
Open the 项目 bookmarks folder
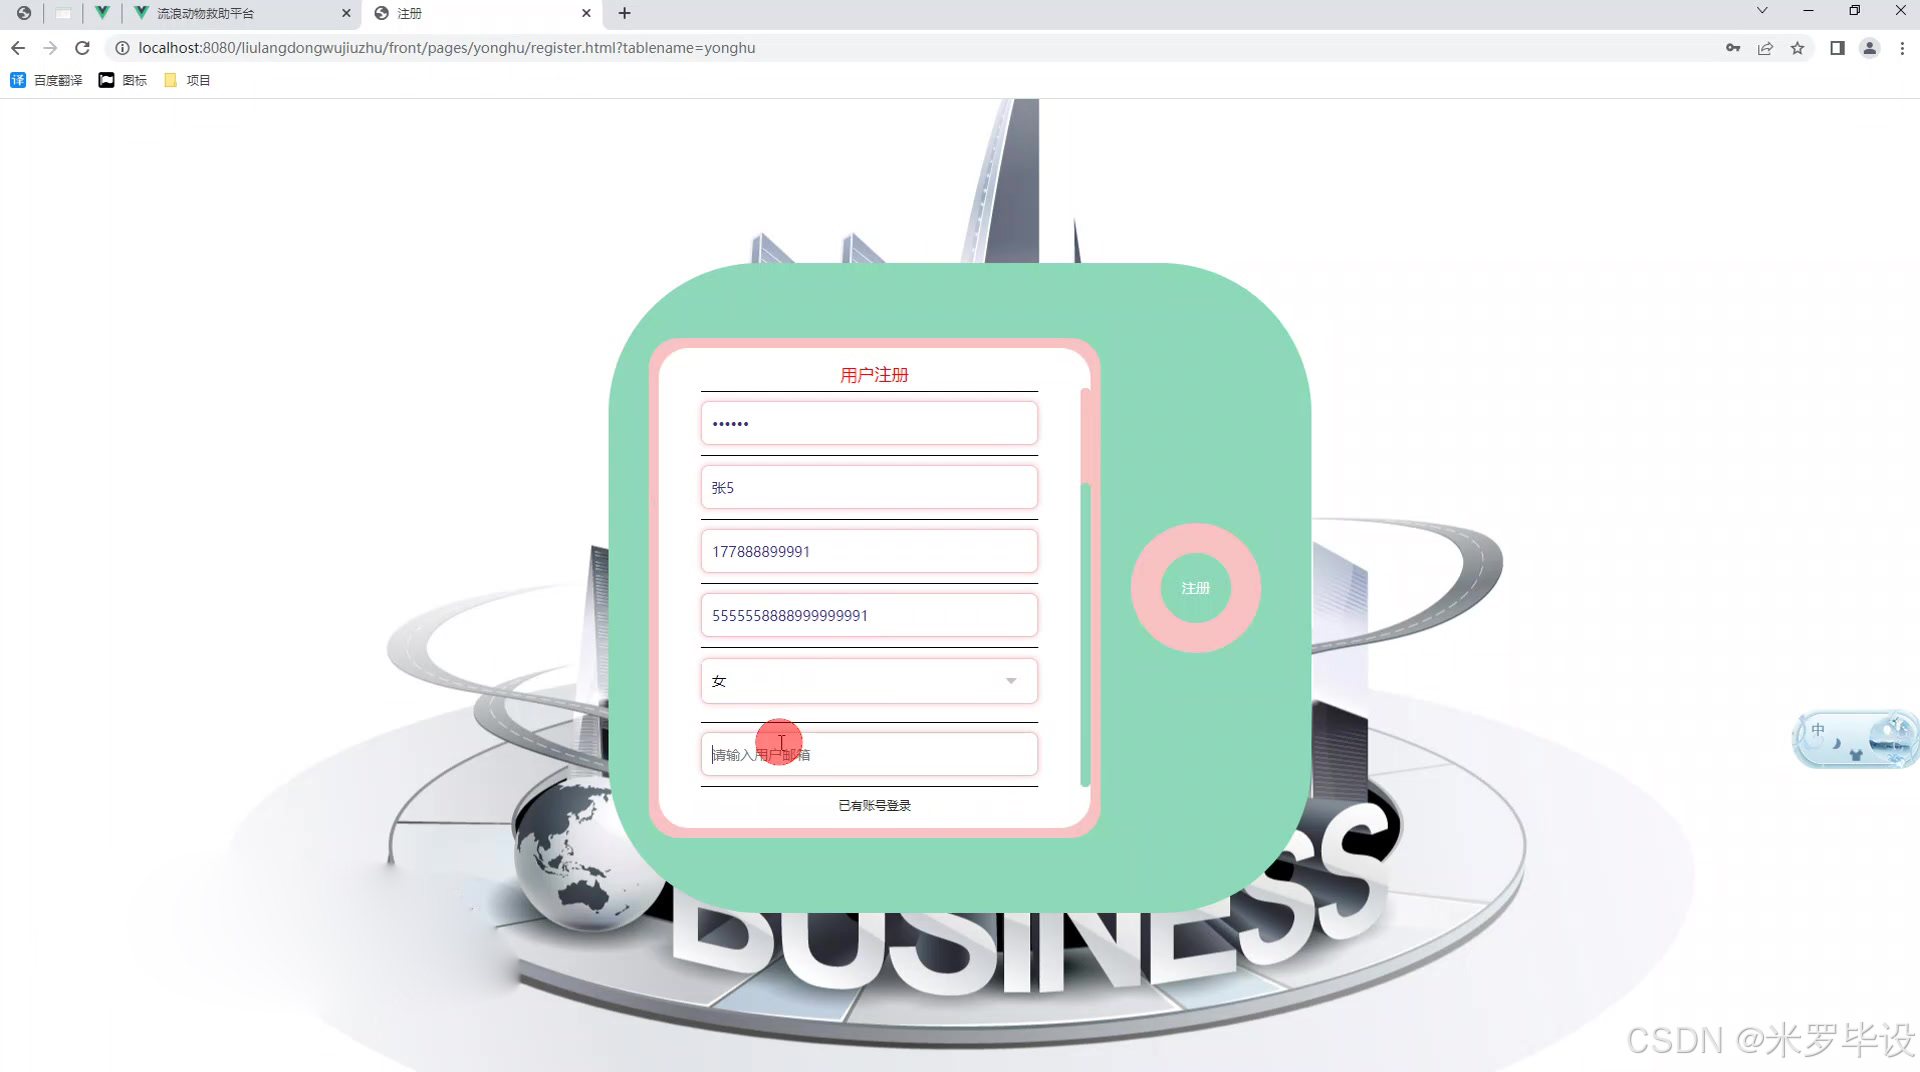(187, 80)
